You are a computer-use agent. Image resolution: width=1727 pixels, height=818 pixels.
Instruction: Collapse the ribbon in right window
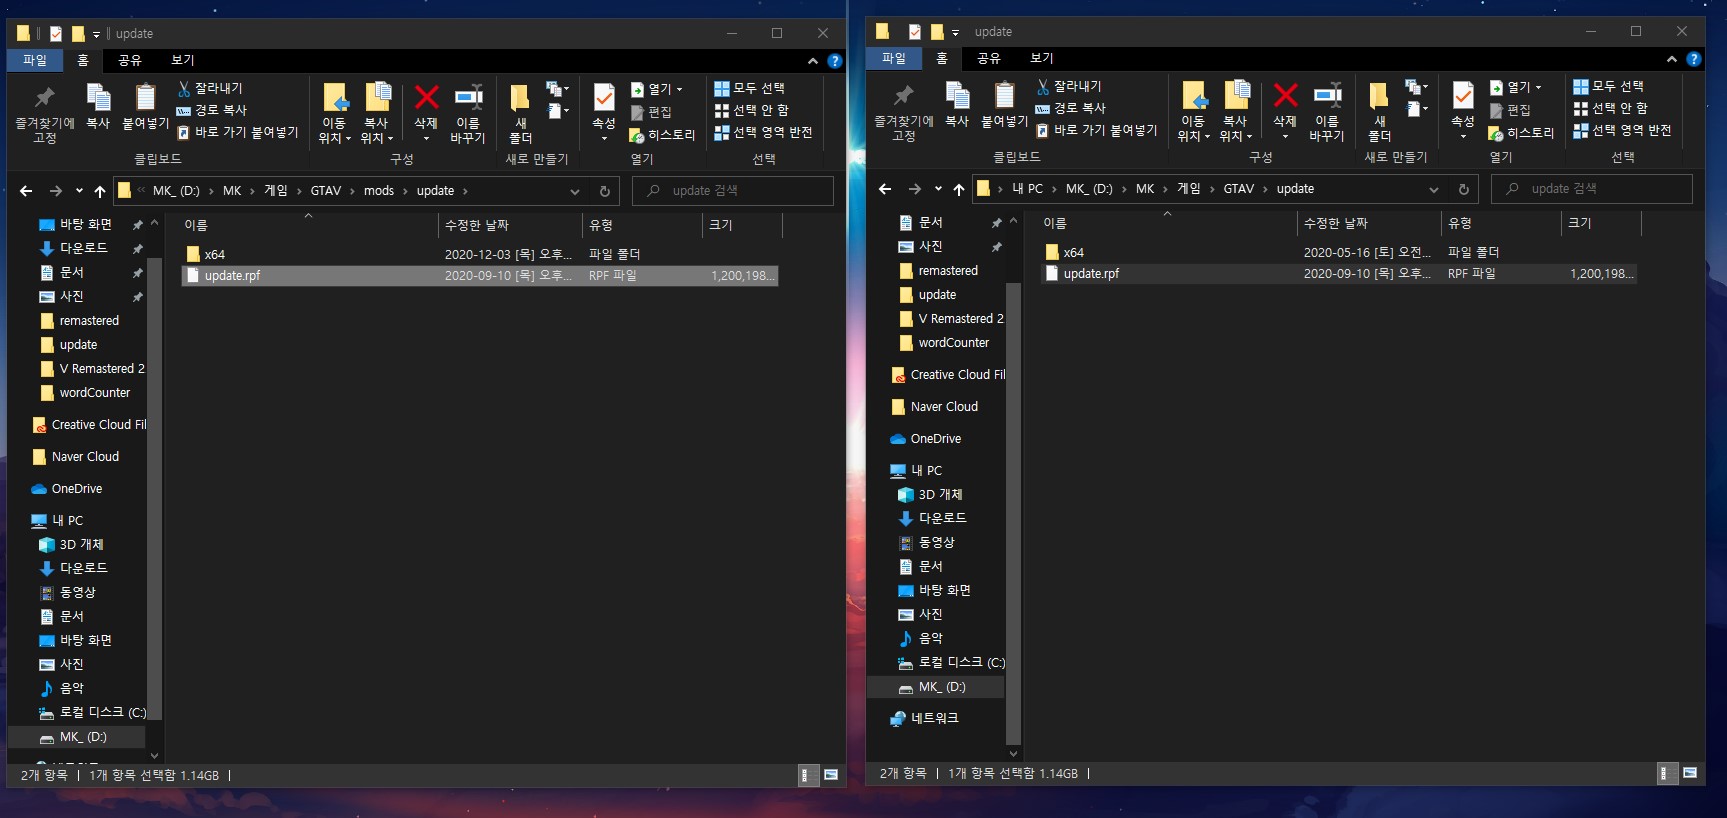[1671, 59]
